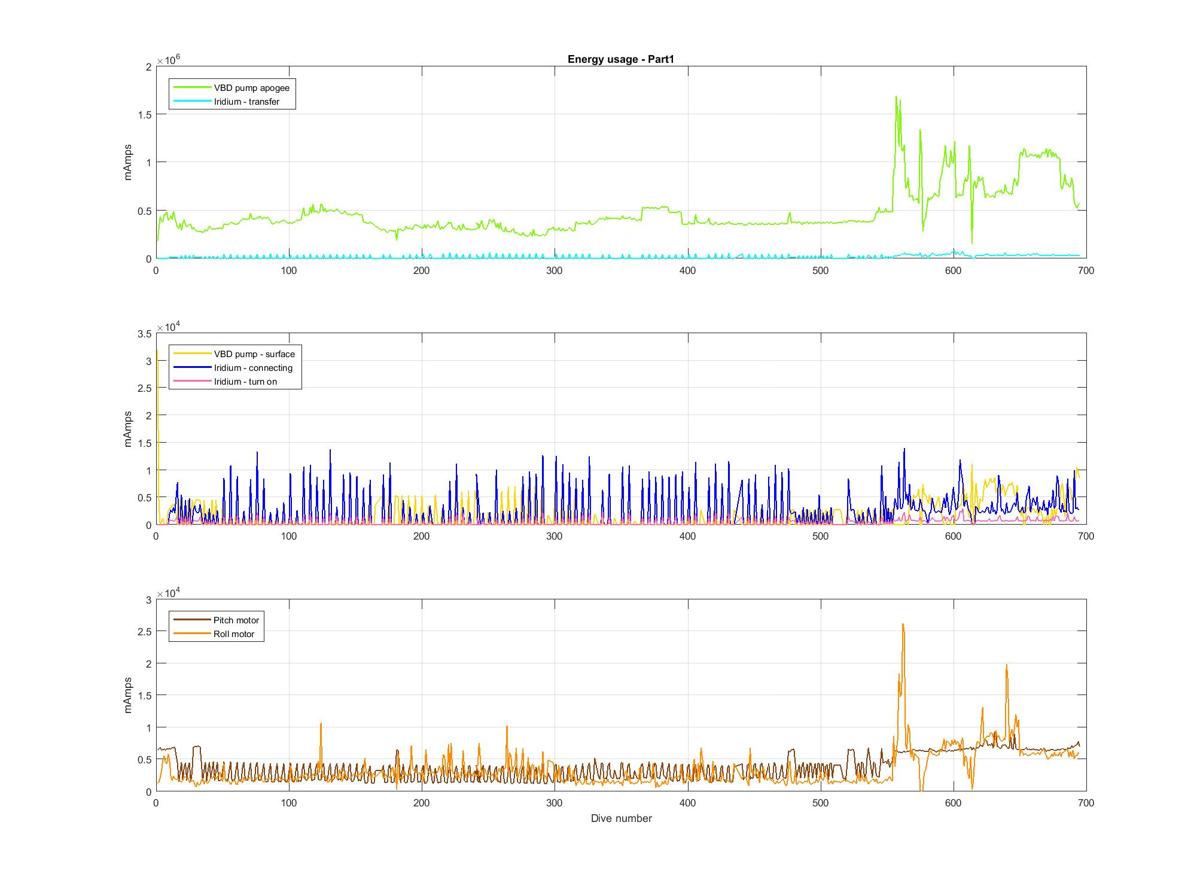The image size is (1200, 889).
Task: Click x-tick '500' under the middle plot
Action: coord(820,536)
